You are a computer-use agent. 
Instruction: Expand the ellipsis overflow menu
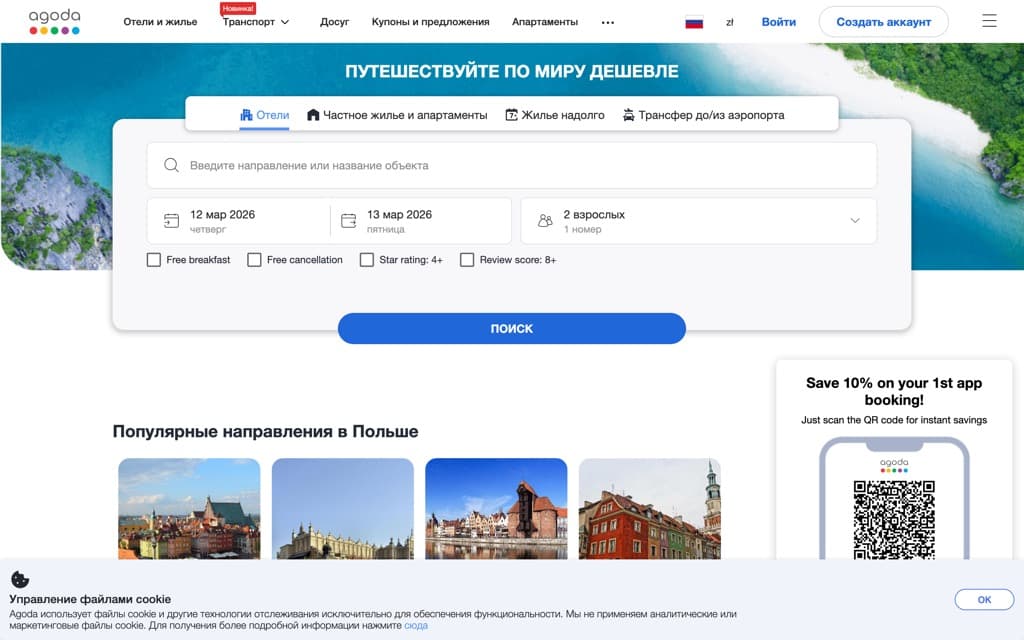[607, 21]
